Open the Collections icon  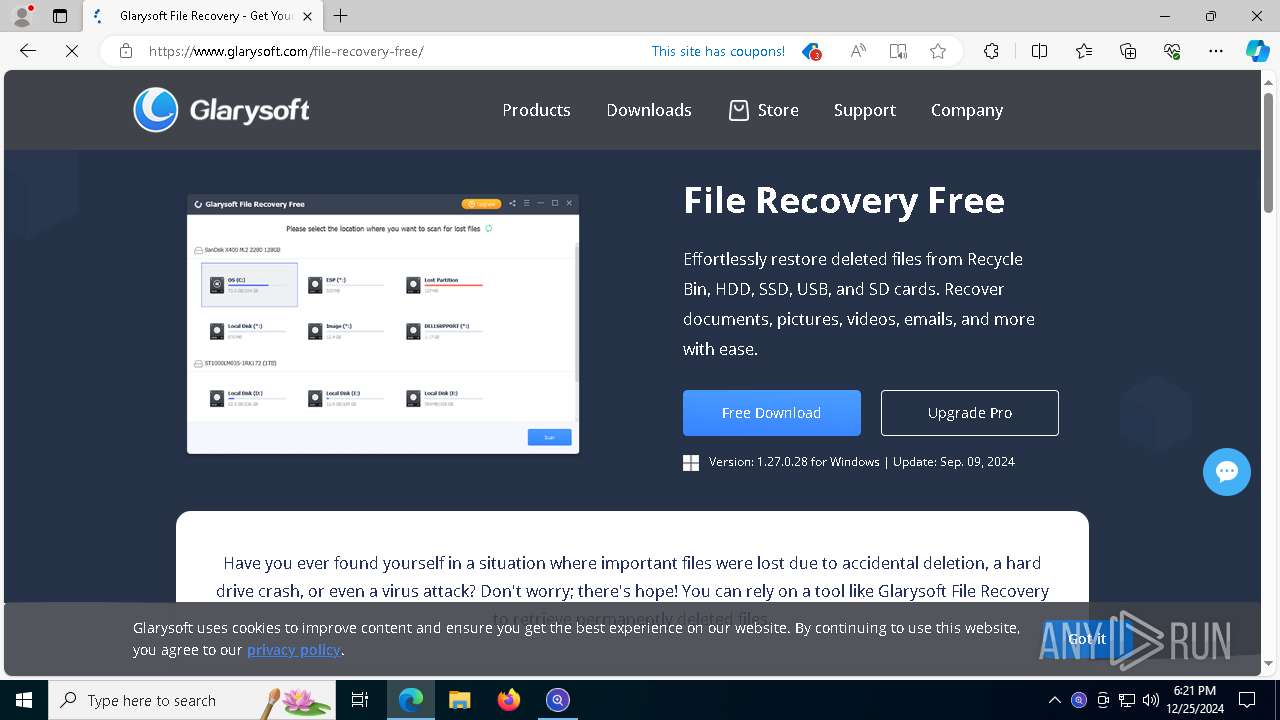pos(1128,51)
